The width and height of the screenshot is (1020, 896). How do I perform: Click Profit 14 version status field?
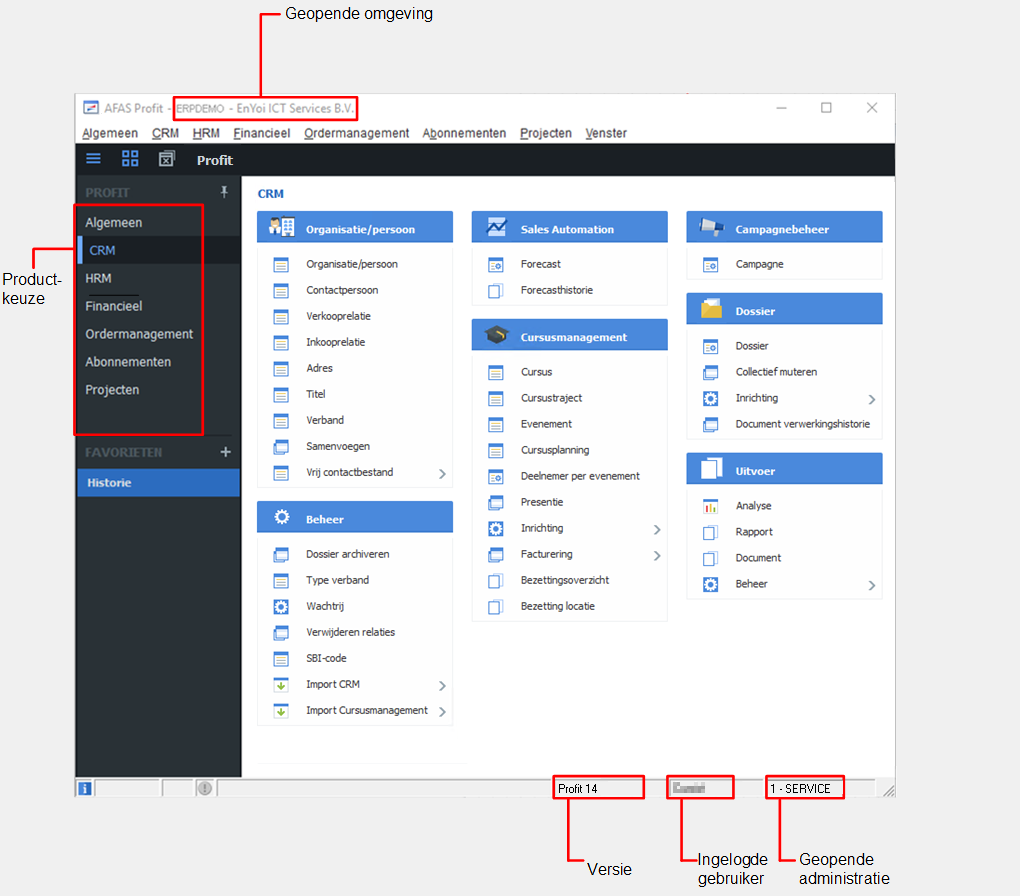(598, 788)
